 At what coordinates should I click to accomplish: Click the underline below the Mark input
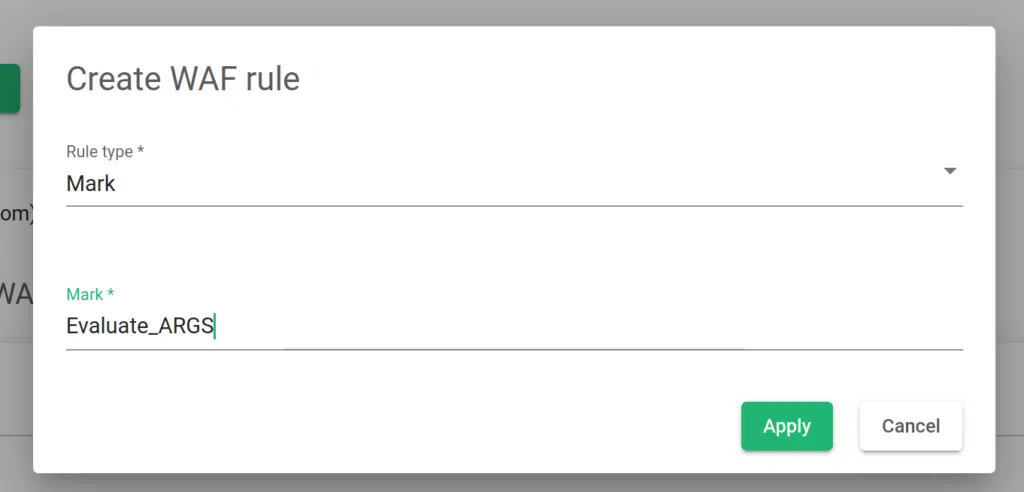[514, 350]
